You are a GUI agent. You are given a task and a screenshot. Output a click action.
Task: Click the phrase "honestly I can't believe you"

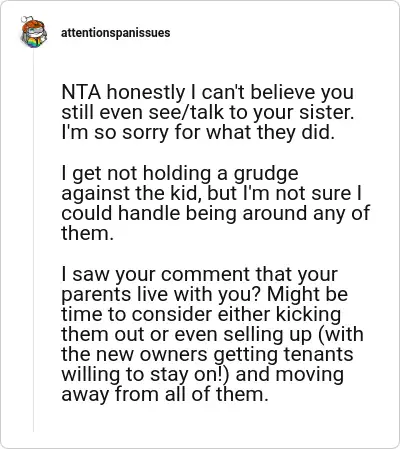(230, 92)
